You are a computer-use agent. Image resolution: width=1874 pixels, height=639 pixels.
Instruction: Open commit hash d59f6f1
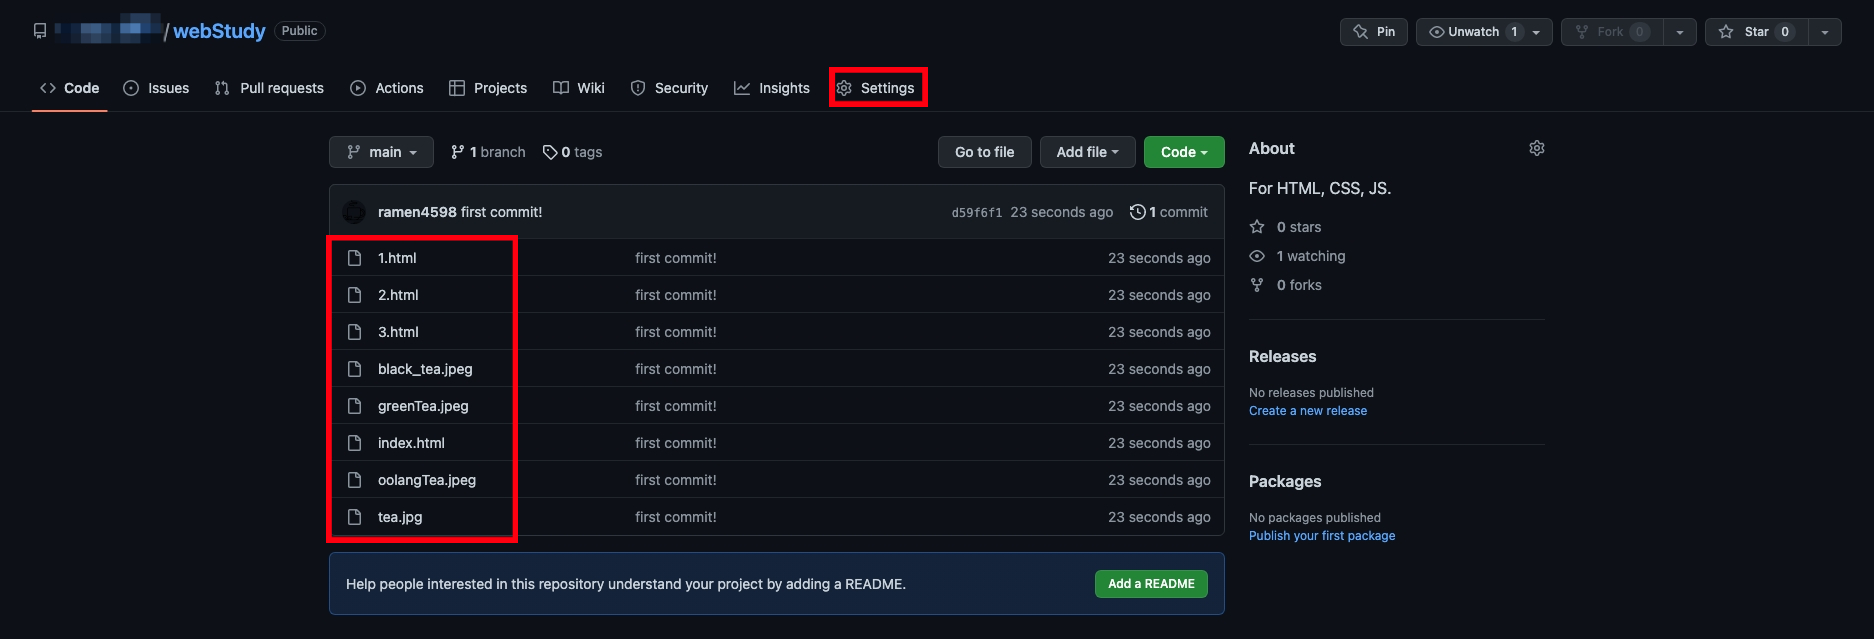pyautogui.click(x=976, y=213)
